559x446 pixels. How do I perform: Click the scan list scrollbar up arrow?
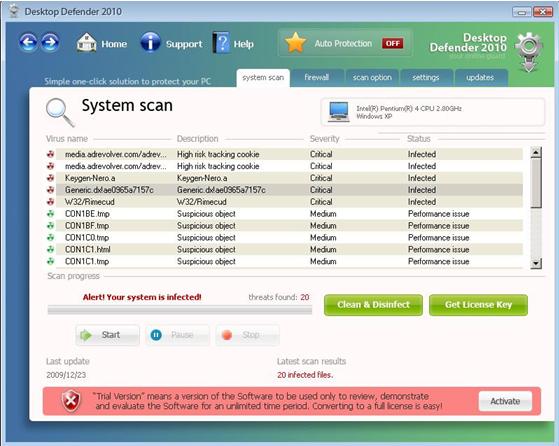[x=536, y=153]
